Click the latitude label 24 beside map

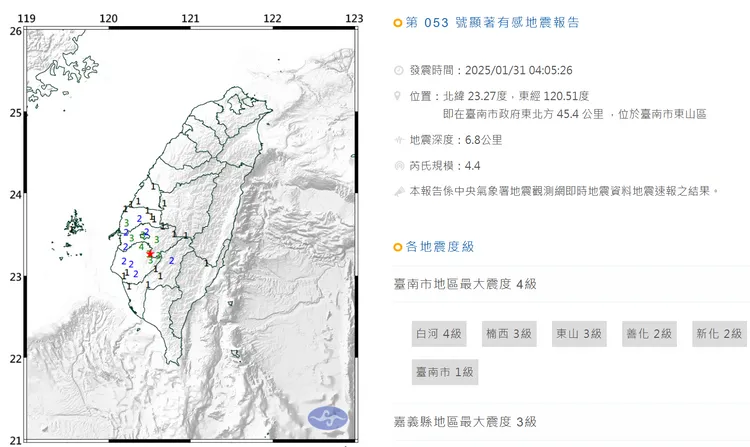15,195
